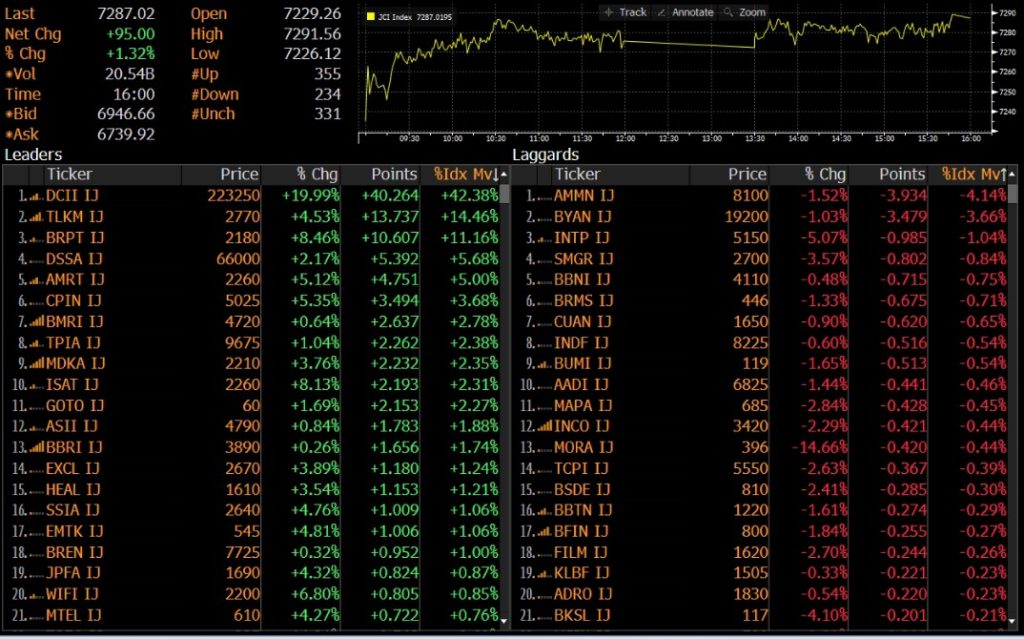This screenshot has width=1024, height=639.
Task: Enable the Track crosshair tool on the chart
Action: coord(626,12)
